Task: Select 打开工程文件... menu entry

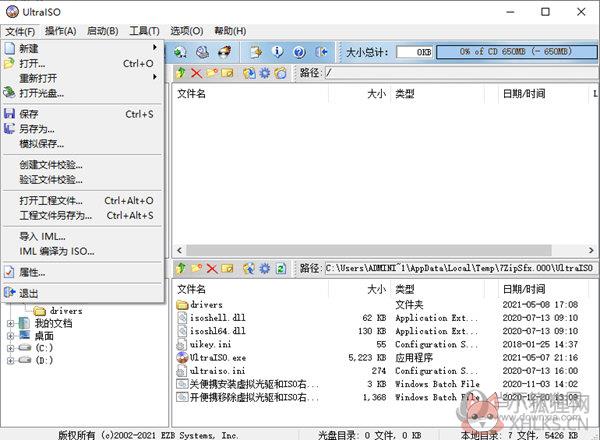Action: point(83,200)
